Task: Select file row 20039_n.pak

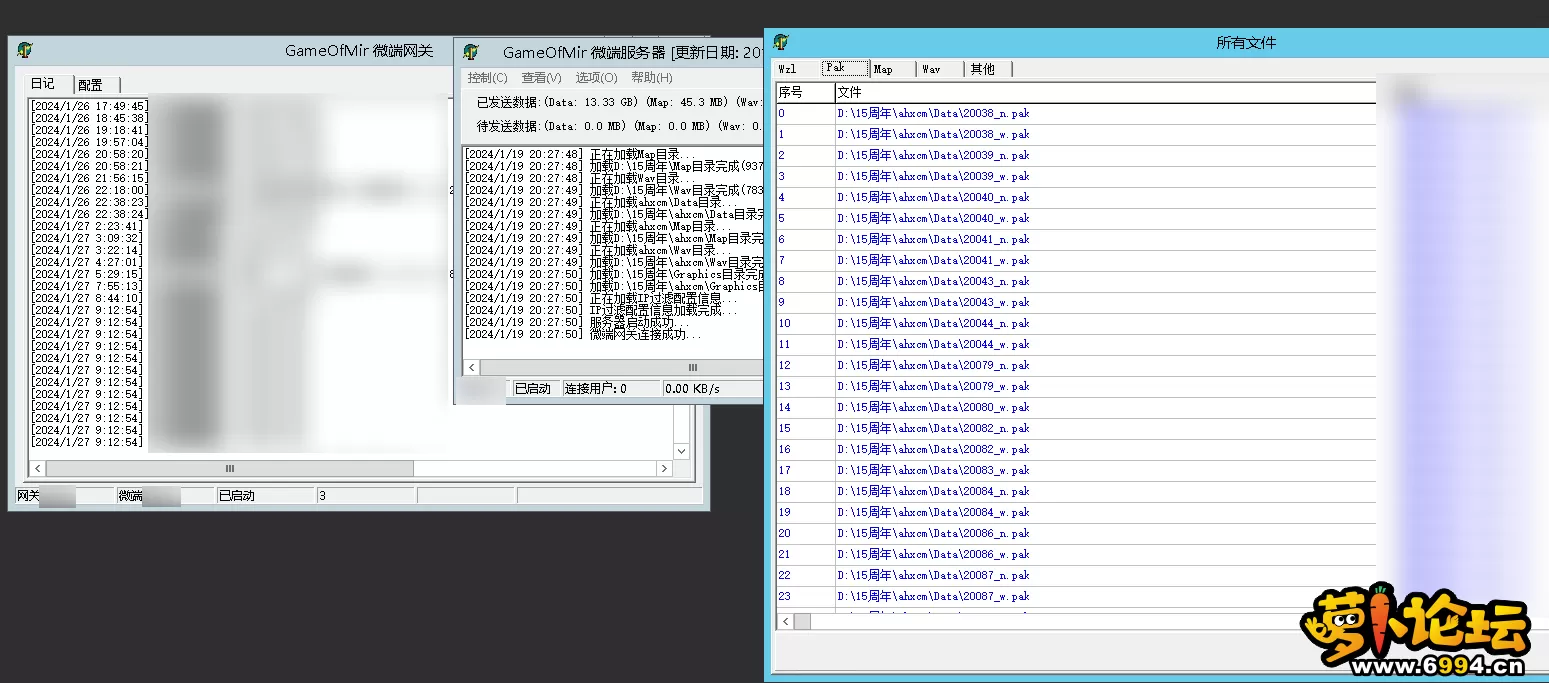Action: click(x=1076, y=156)
